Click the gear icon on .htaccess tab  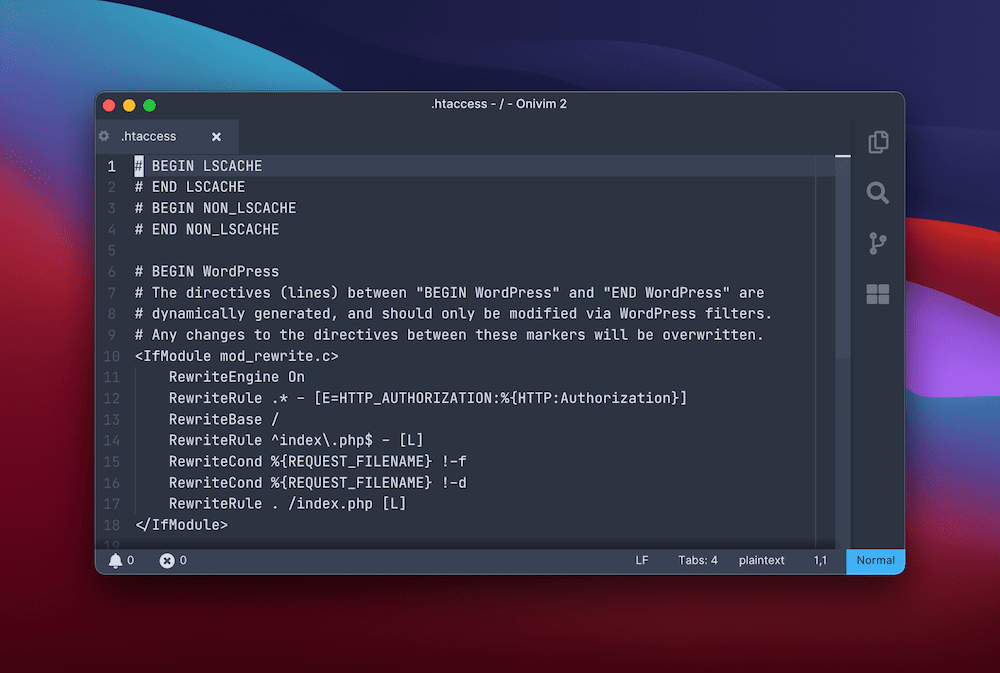coord(105,136)
